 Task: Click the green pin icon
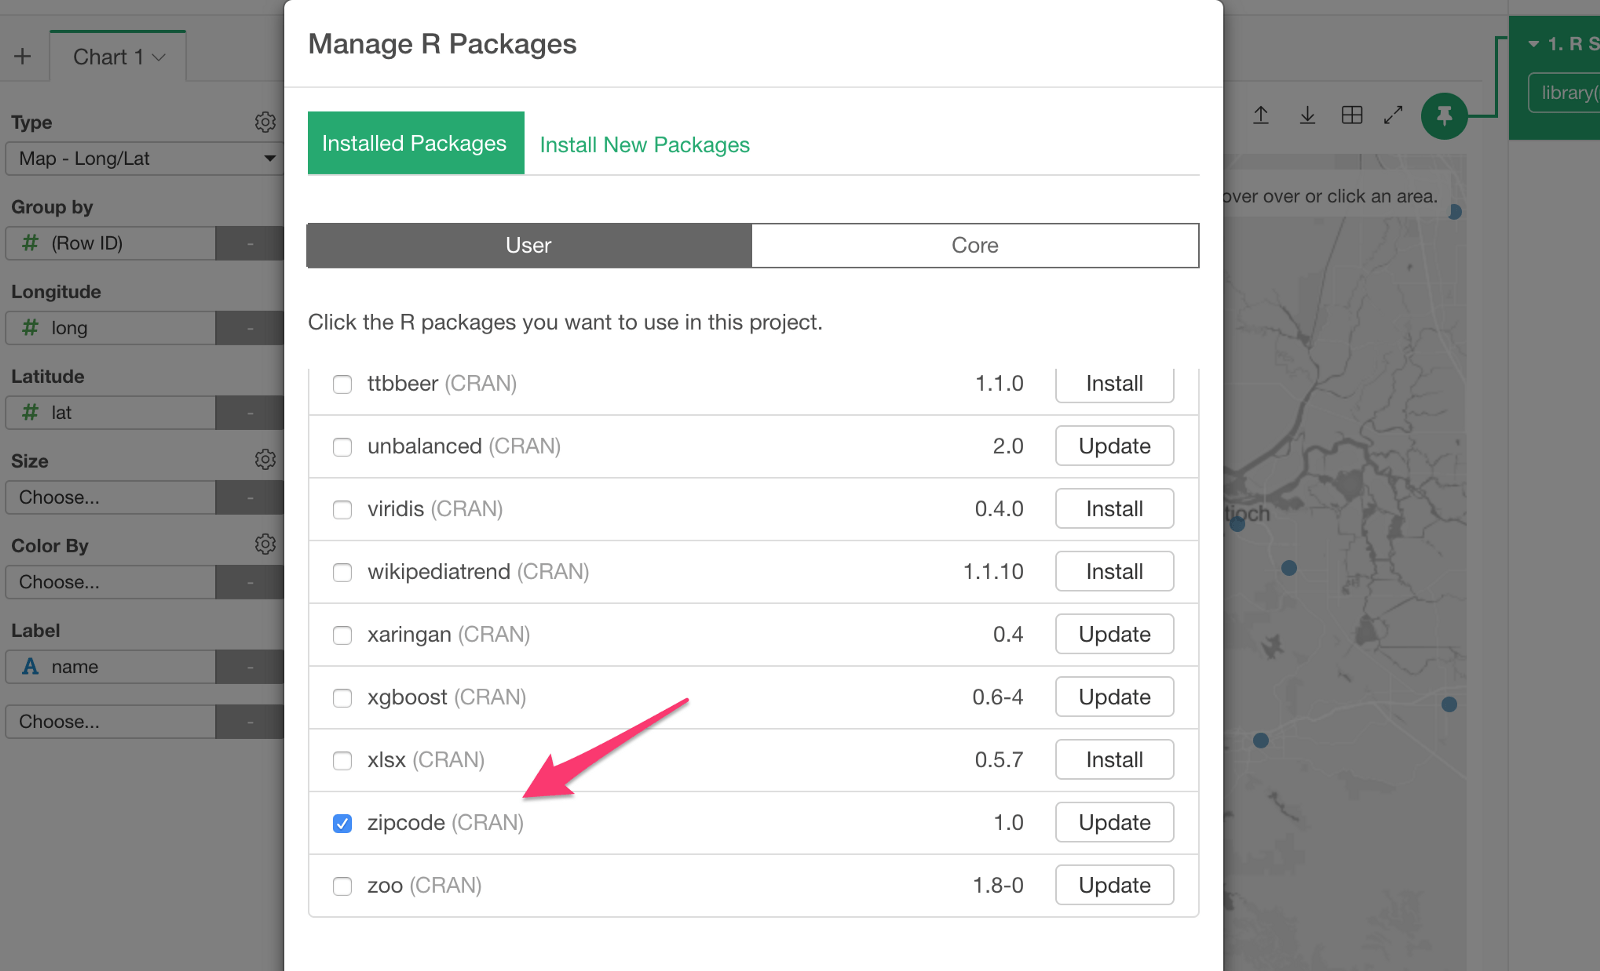[x=1443, y=115]
